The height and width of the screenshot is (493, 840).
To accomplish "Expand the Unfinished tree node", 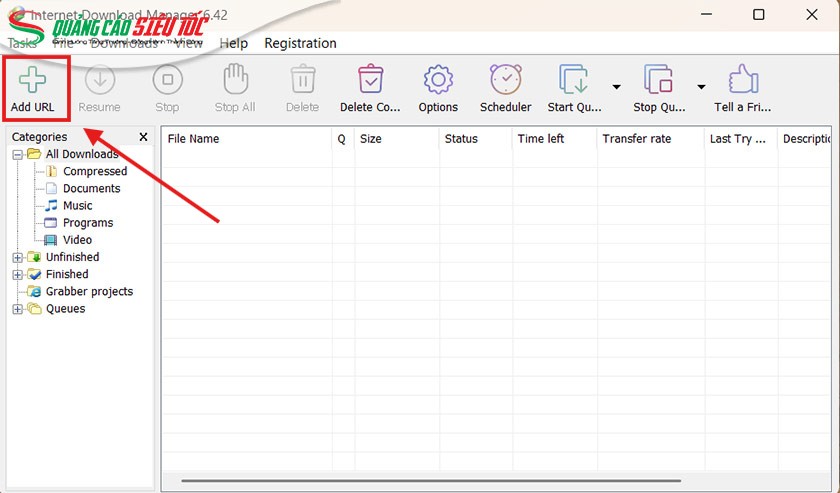I will pyautogui.click(x=18, y=258).
